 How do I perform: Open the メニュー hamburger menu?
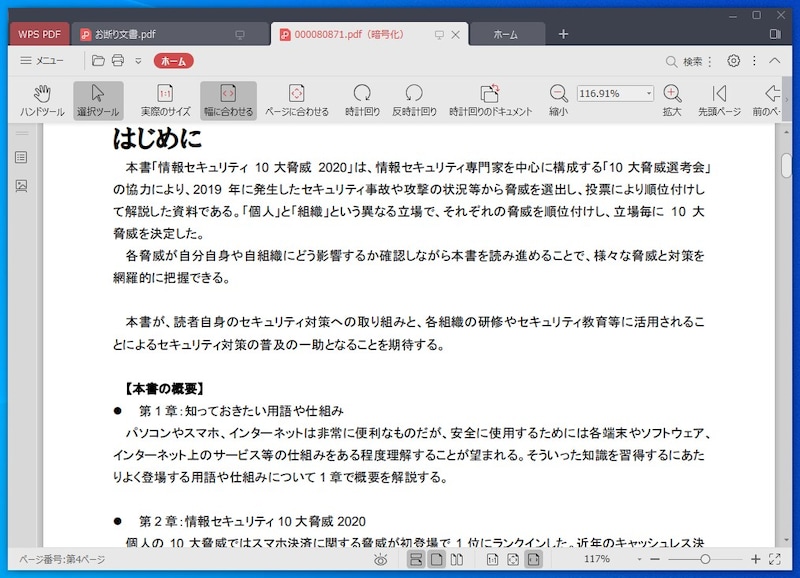click(x=42, y=61)
